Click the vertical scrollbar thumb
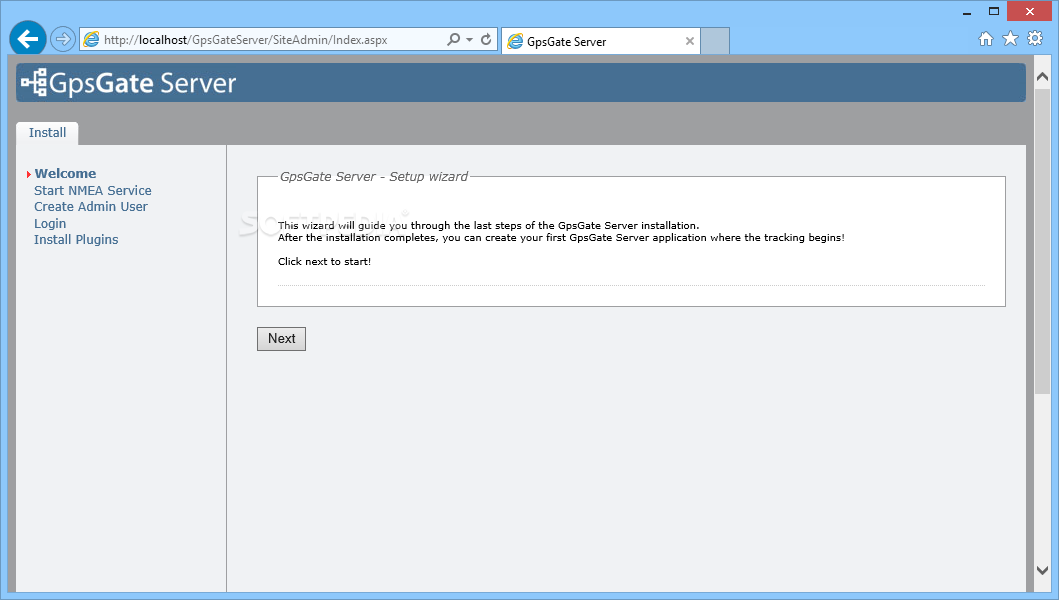Viewport: 1059px width, 600px height. [x=1042, y=241]
